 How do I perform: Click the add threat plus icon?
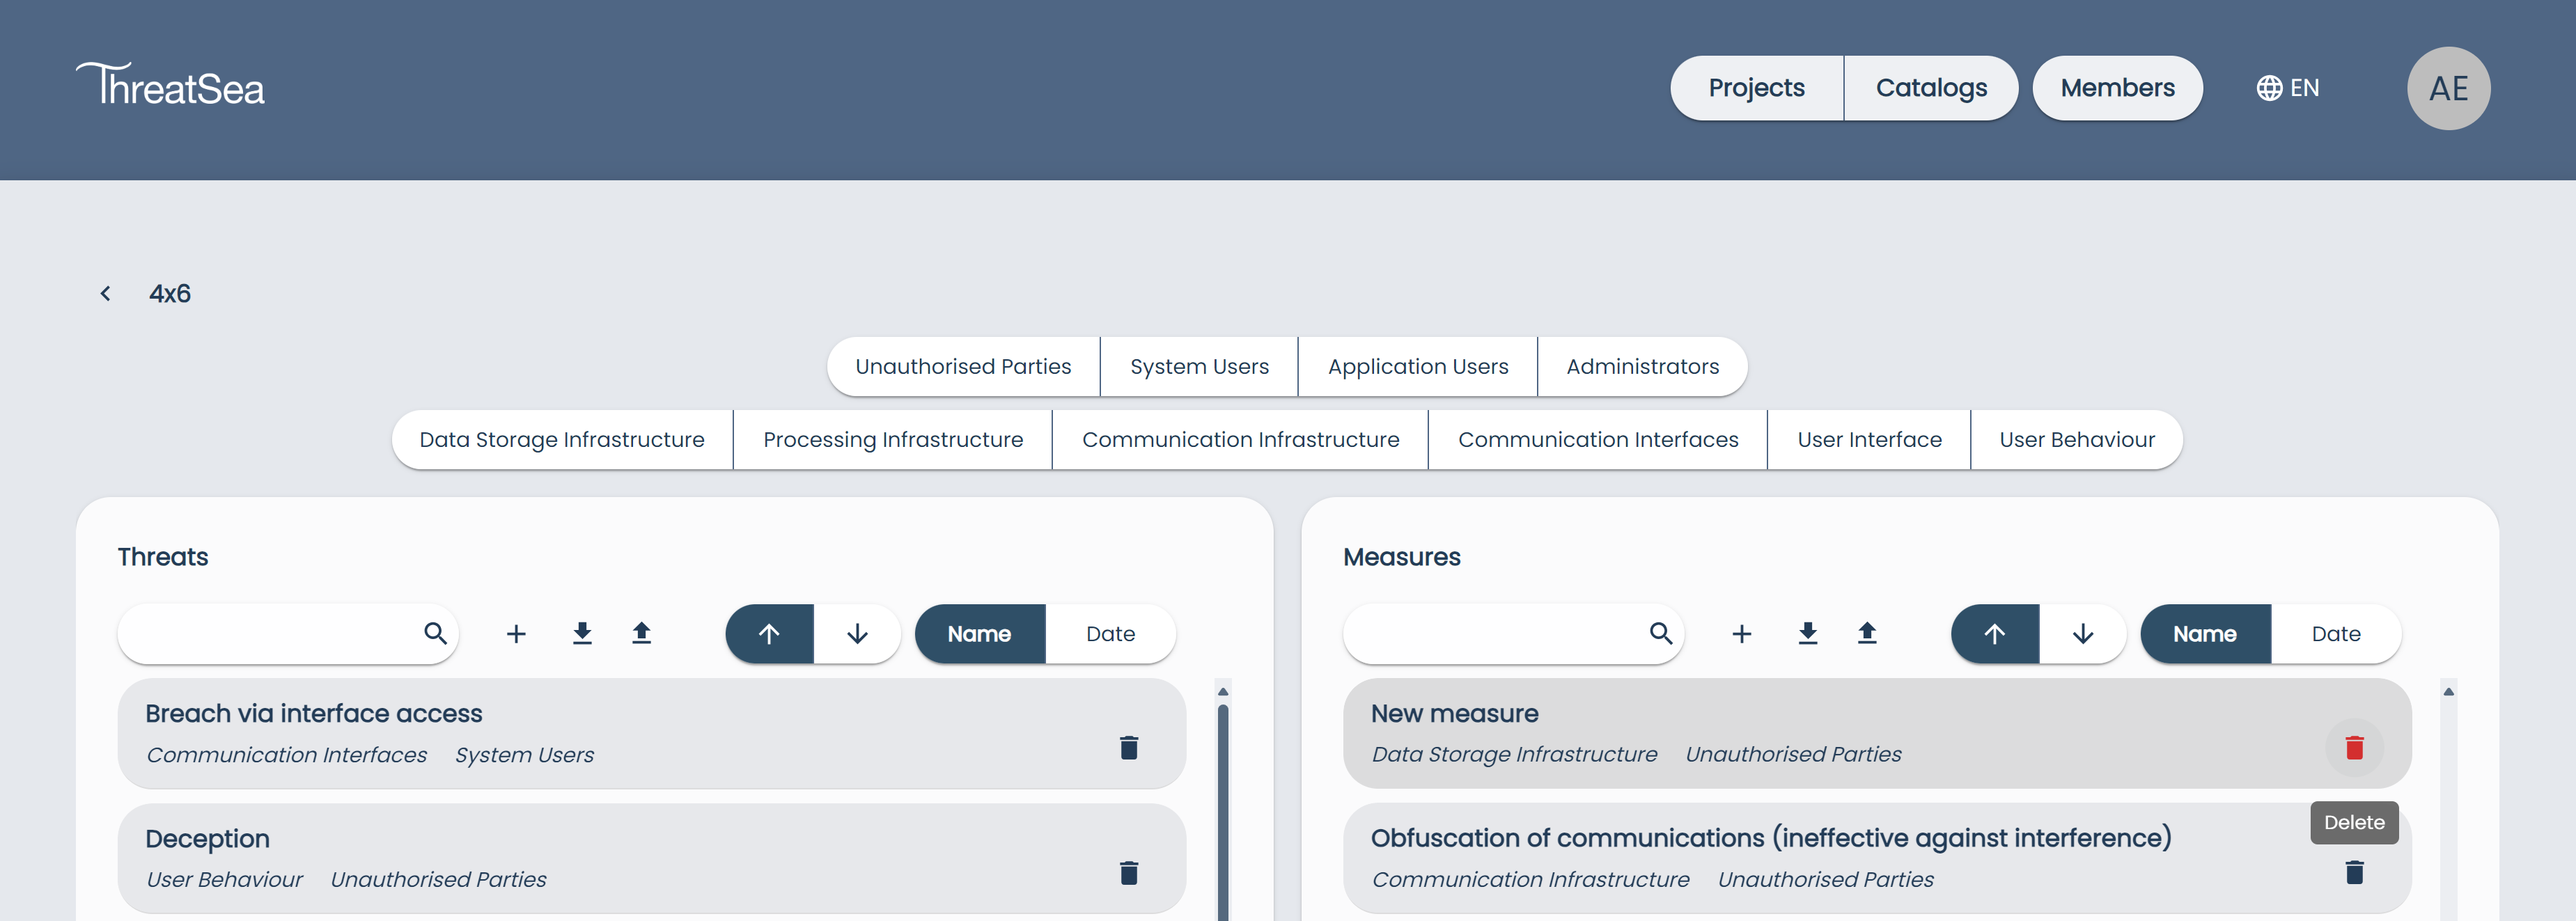[516, 634]
